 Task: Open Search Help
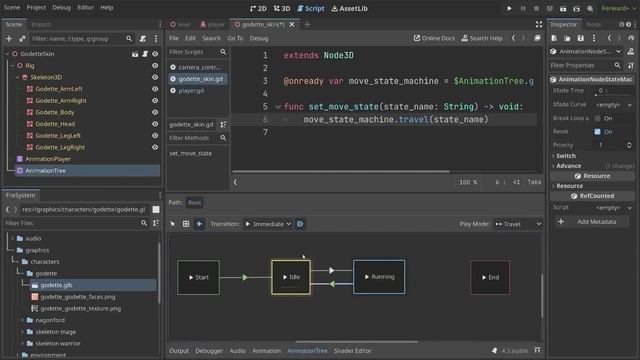(482, 38)
